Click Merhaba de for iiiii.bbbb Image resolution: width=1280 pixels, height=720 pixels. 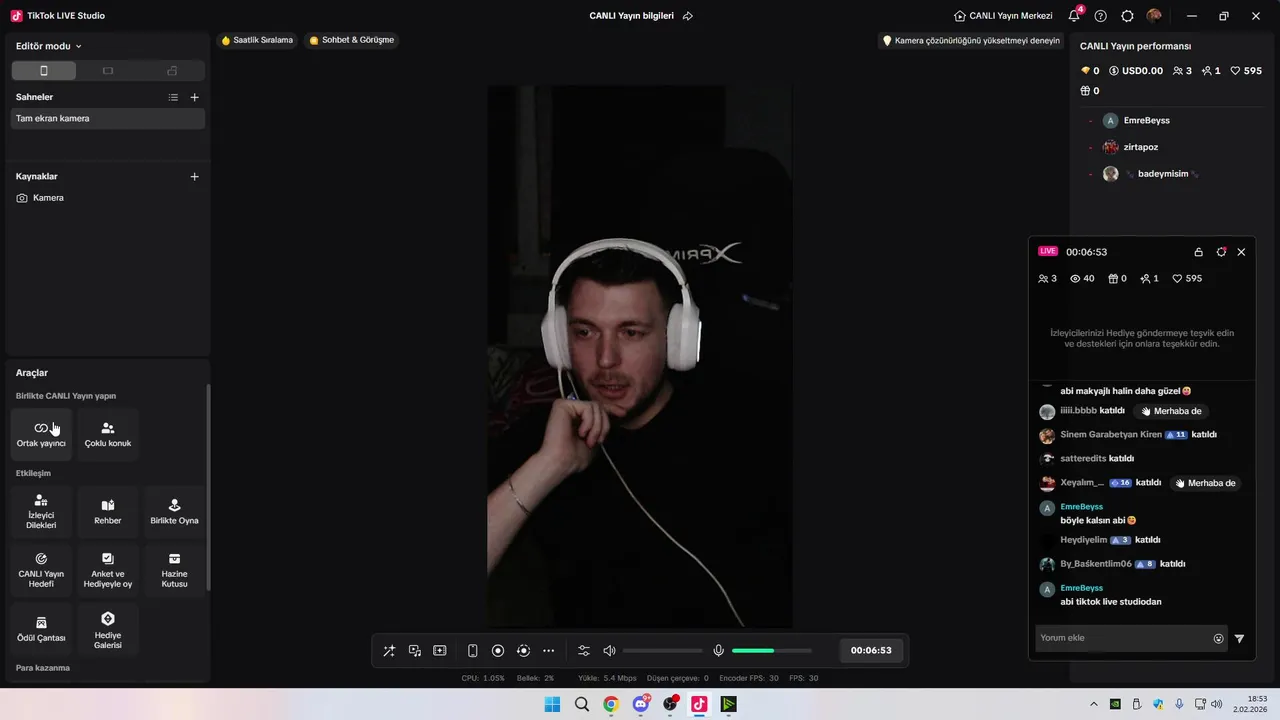[x=1171, y=411]
